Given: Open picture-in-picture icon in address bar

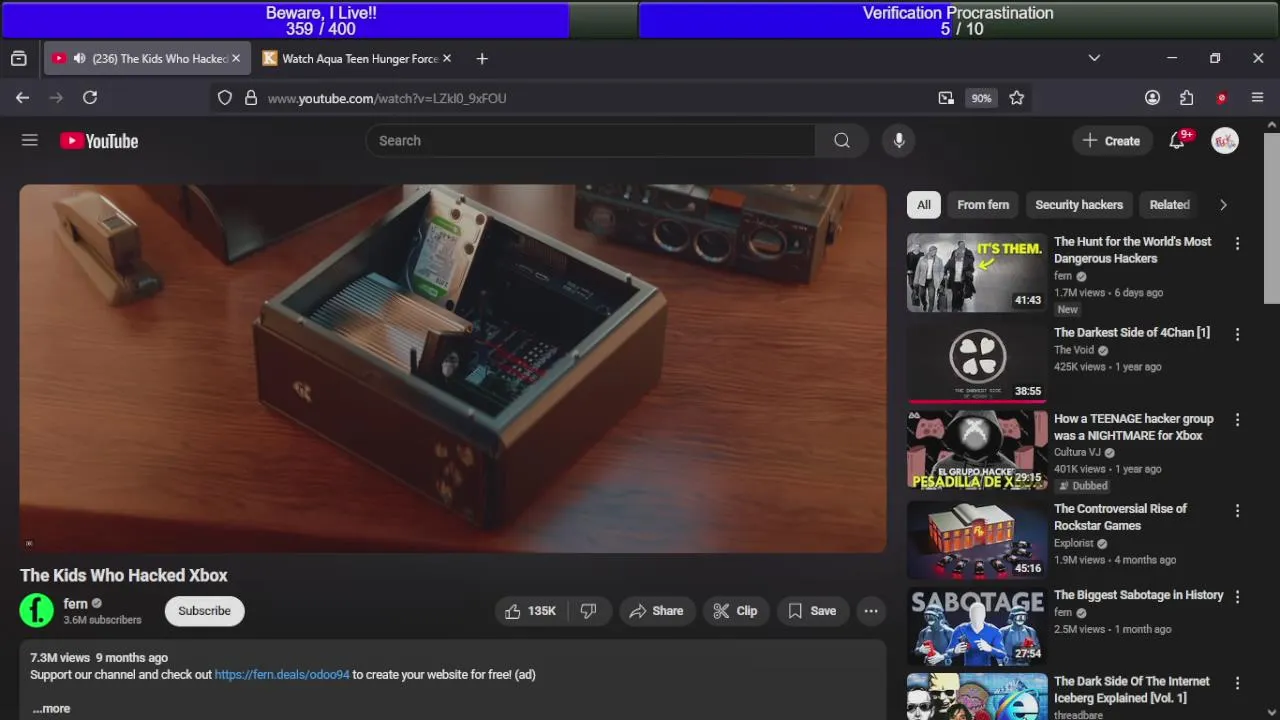Looking at the screenshot, I should click(x=946, y=98).
